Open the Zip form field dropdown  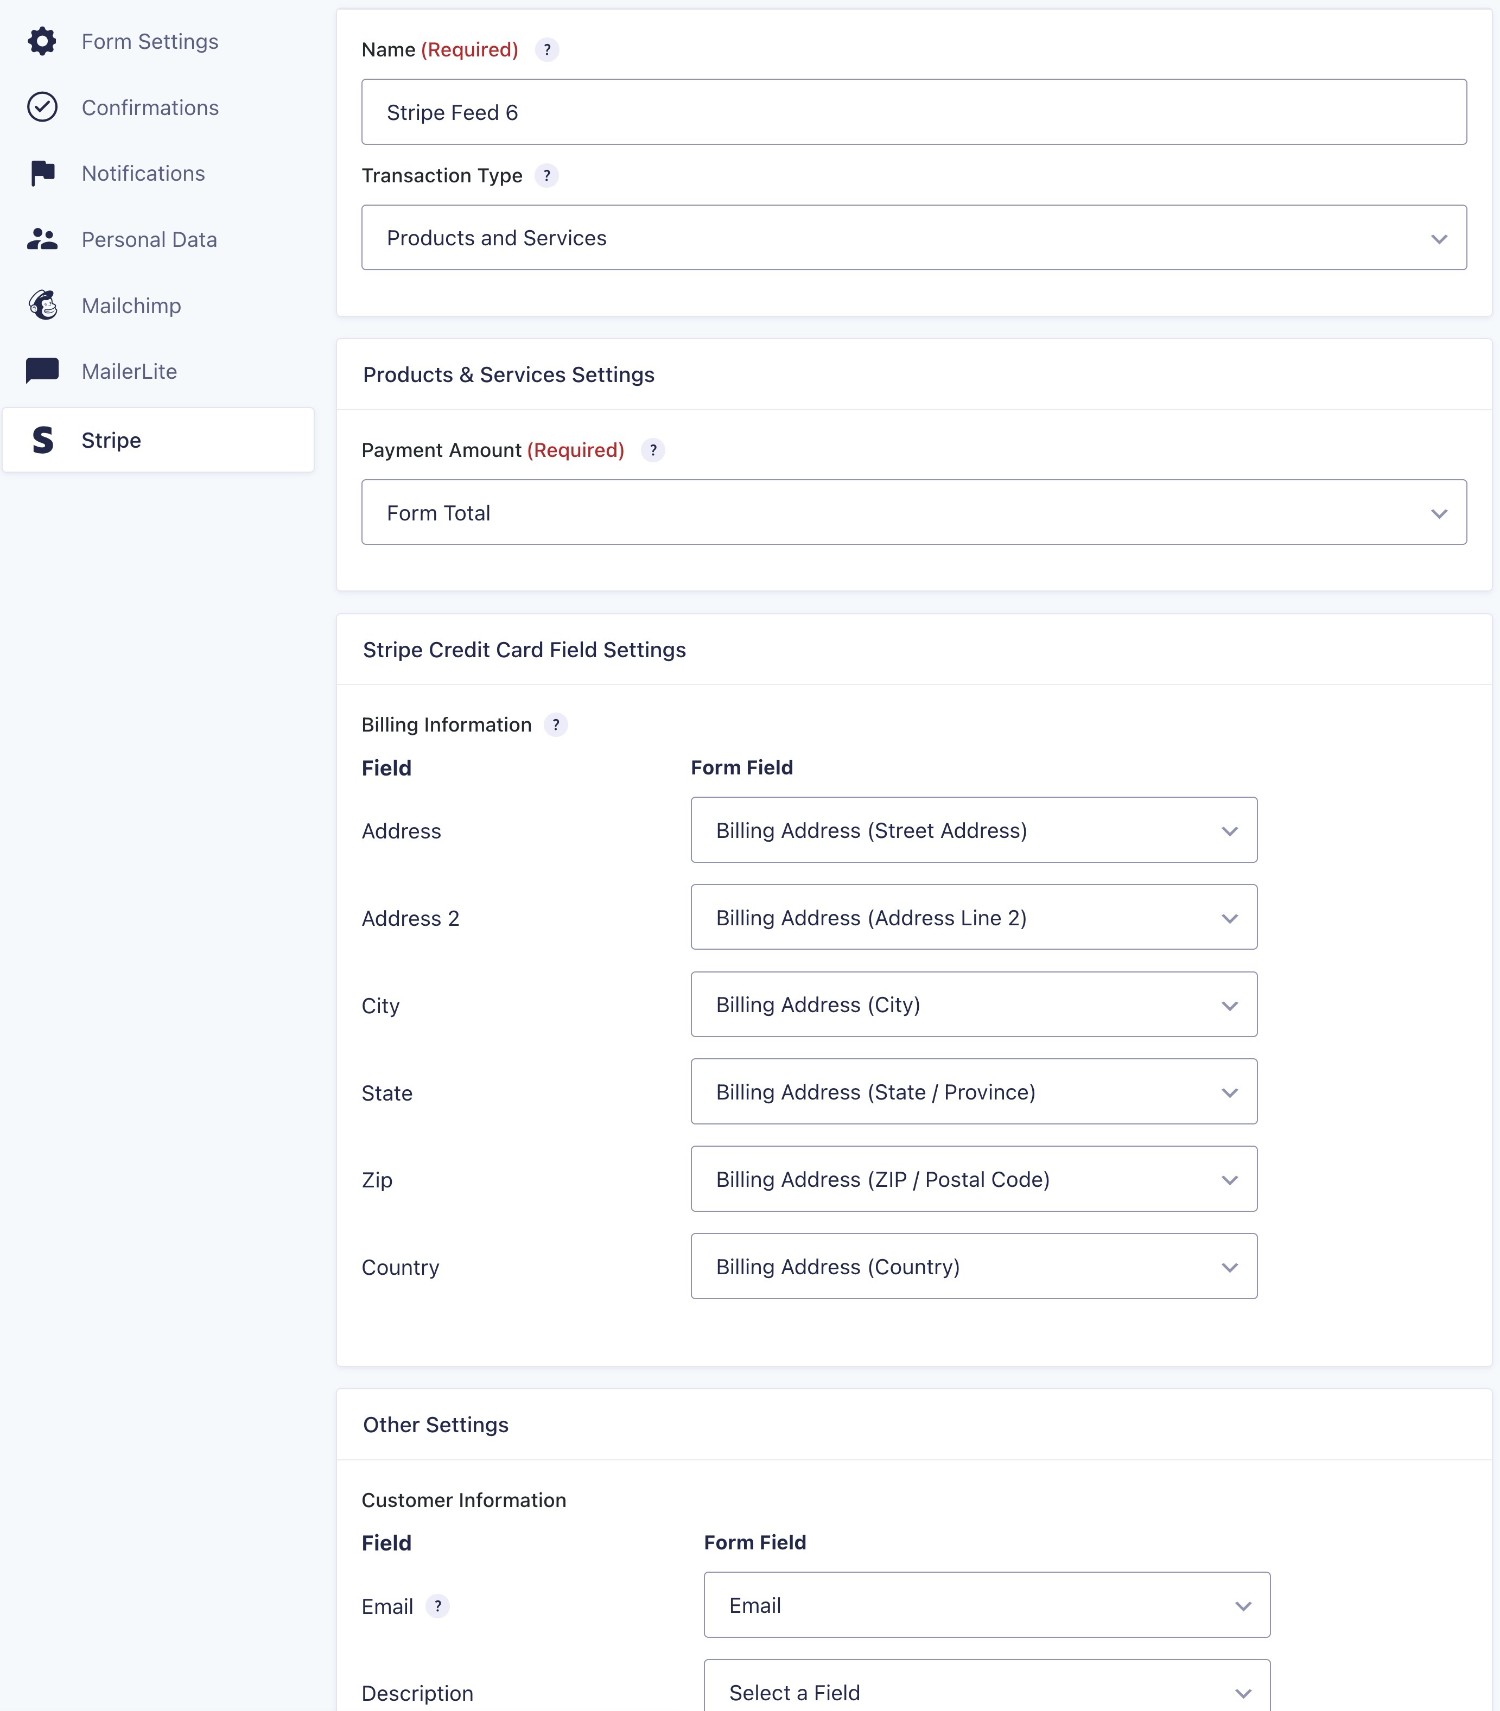click(974, 1179)
